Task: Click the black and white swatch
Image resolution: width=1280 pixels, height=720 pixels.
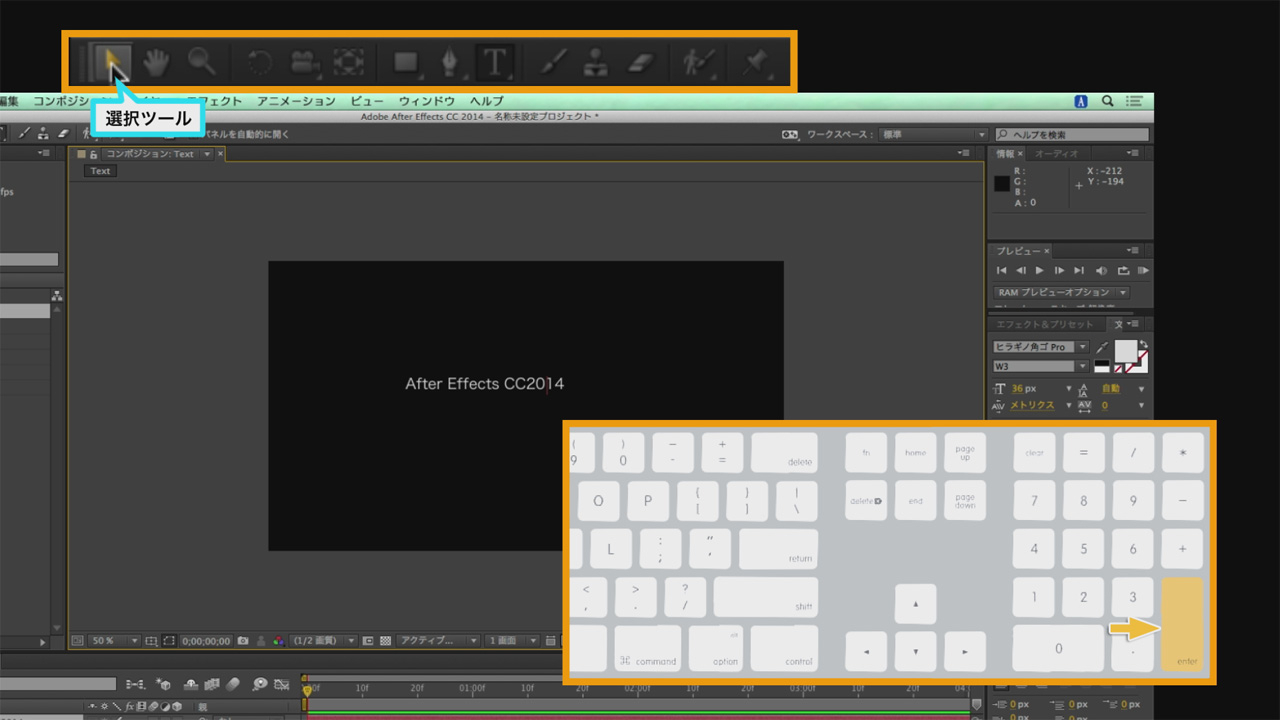Action: point(1102,366)
